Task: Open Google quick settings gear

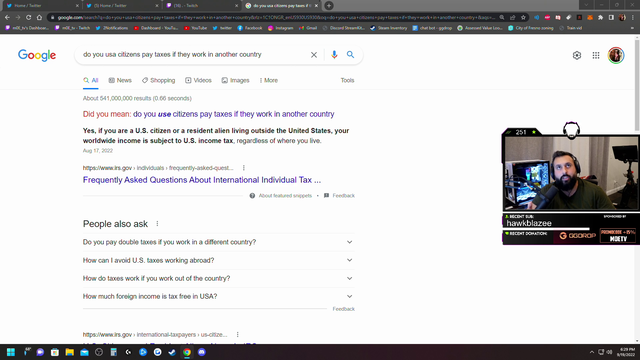Action: click(577, 55)
